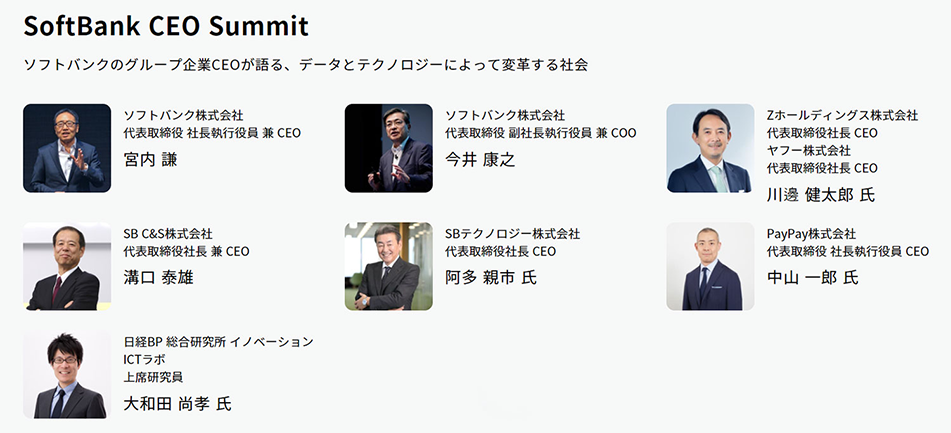Screen dimensions: 951x433
Task: Select the name 大和田 尚孝 氏
Action: coord(177,404)
